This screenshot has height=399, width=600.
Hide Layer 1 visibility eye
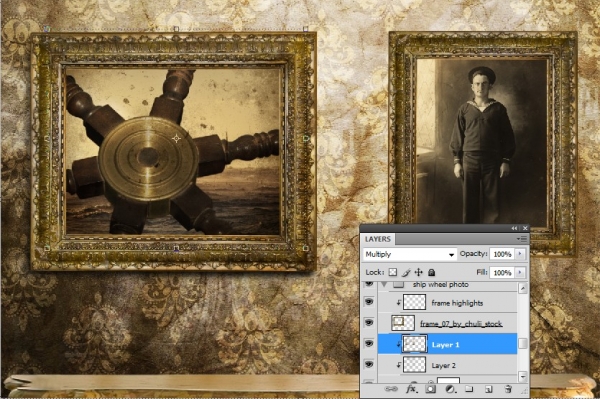point(369,344)
